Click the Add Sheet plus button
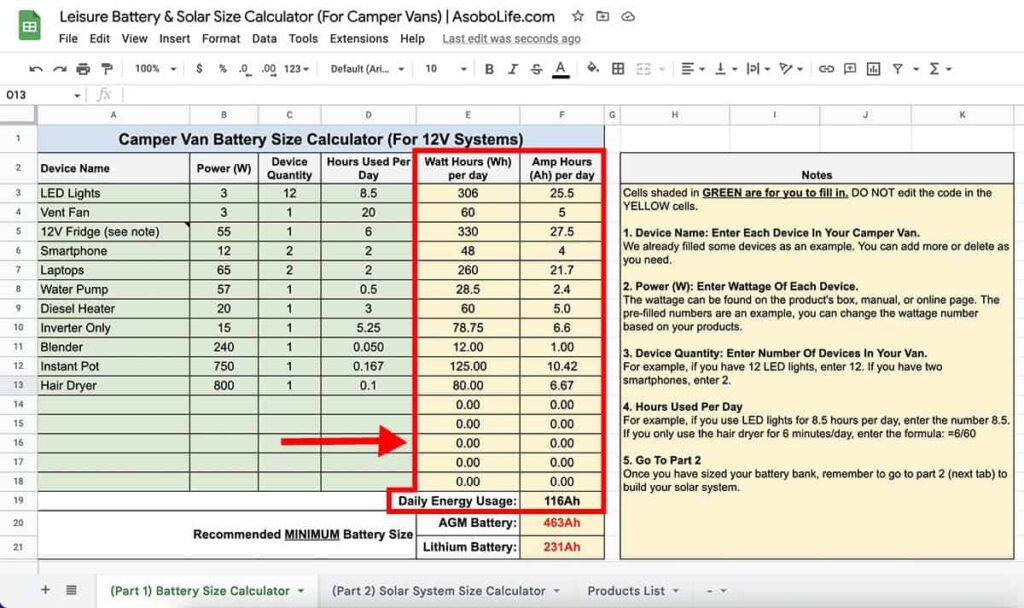The height and width of the screenshot is (608, 1024). pos(46,590)
